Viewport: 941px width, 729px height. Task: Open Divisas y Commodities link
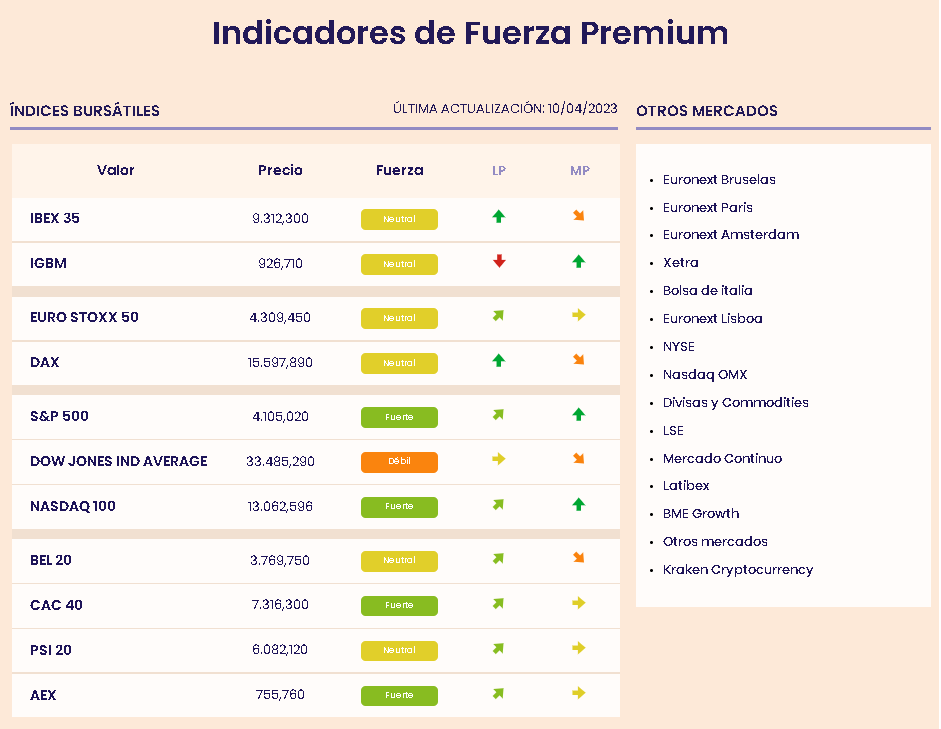point(735,403)
